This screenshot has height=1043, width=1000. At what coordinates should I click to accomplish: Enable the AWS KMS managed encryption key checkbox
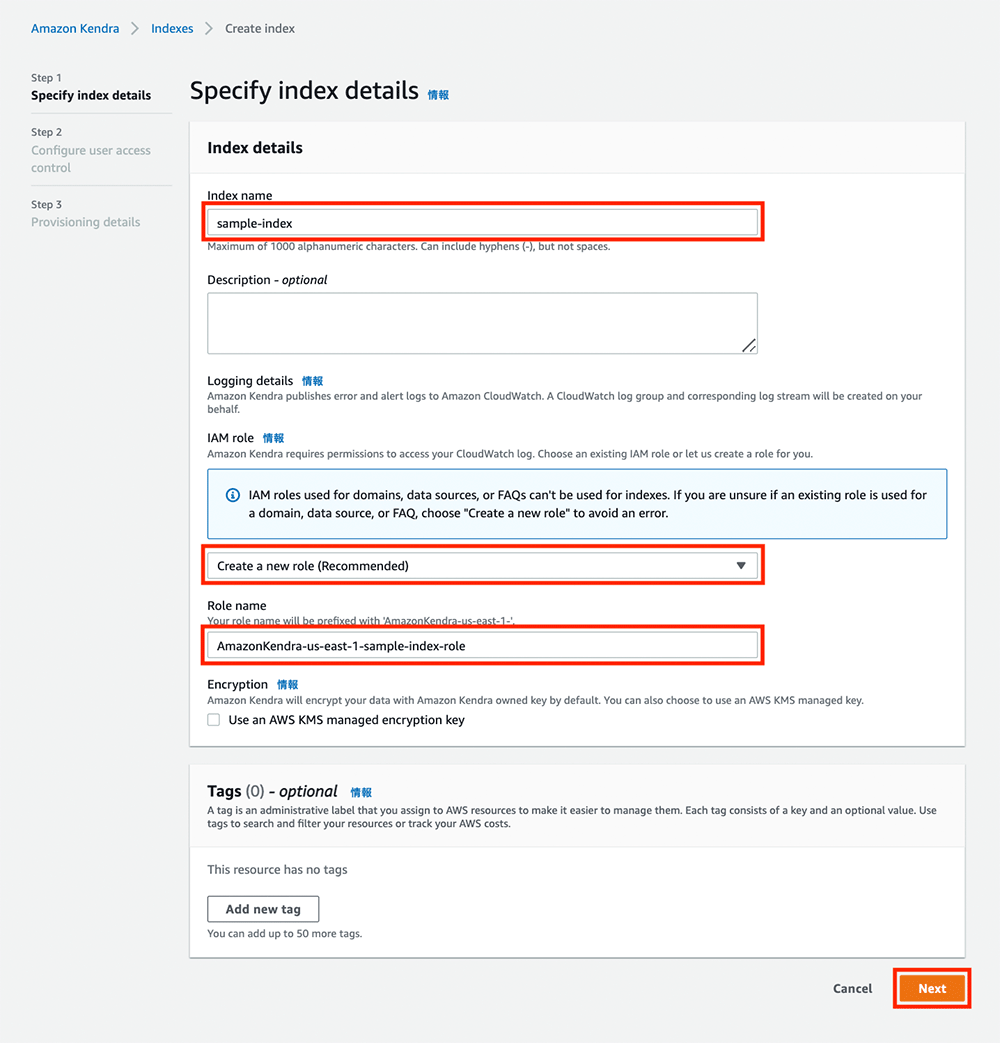coord(213,719)
